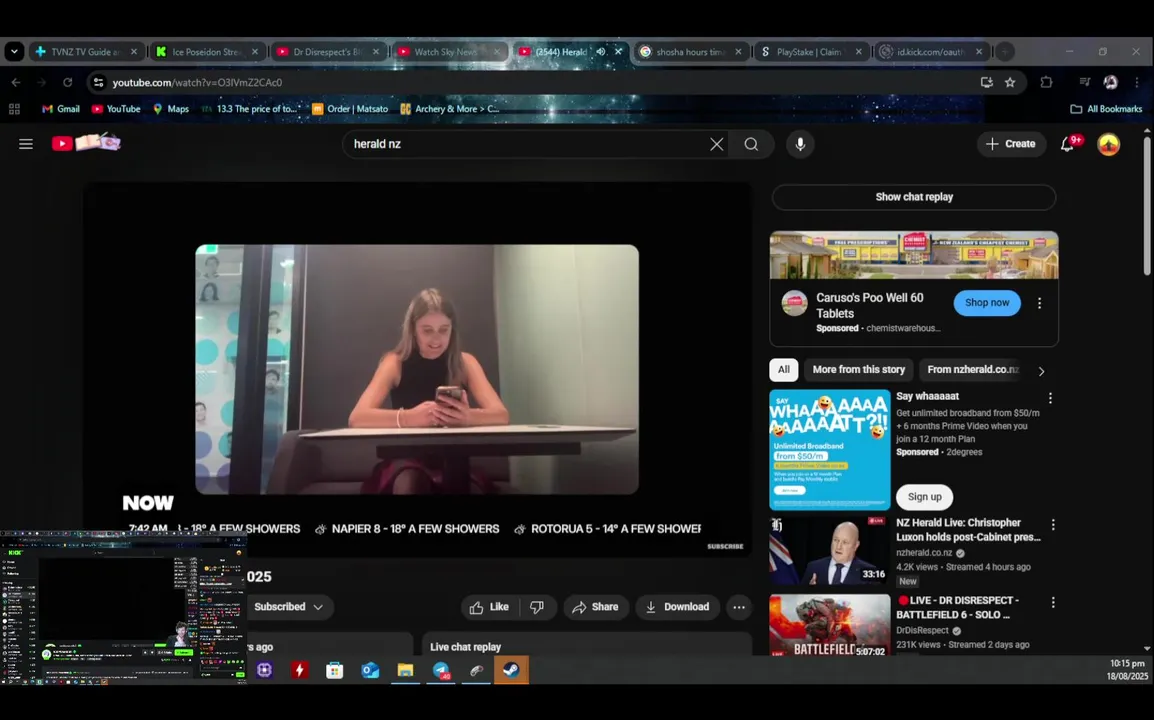Open Chrome profile avatar
Screen dimensions: 1154x720
(1111, 82)
